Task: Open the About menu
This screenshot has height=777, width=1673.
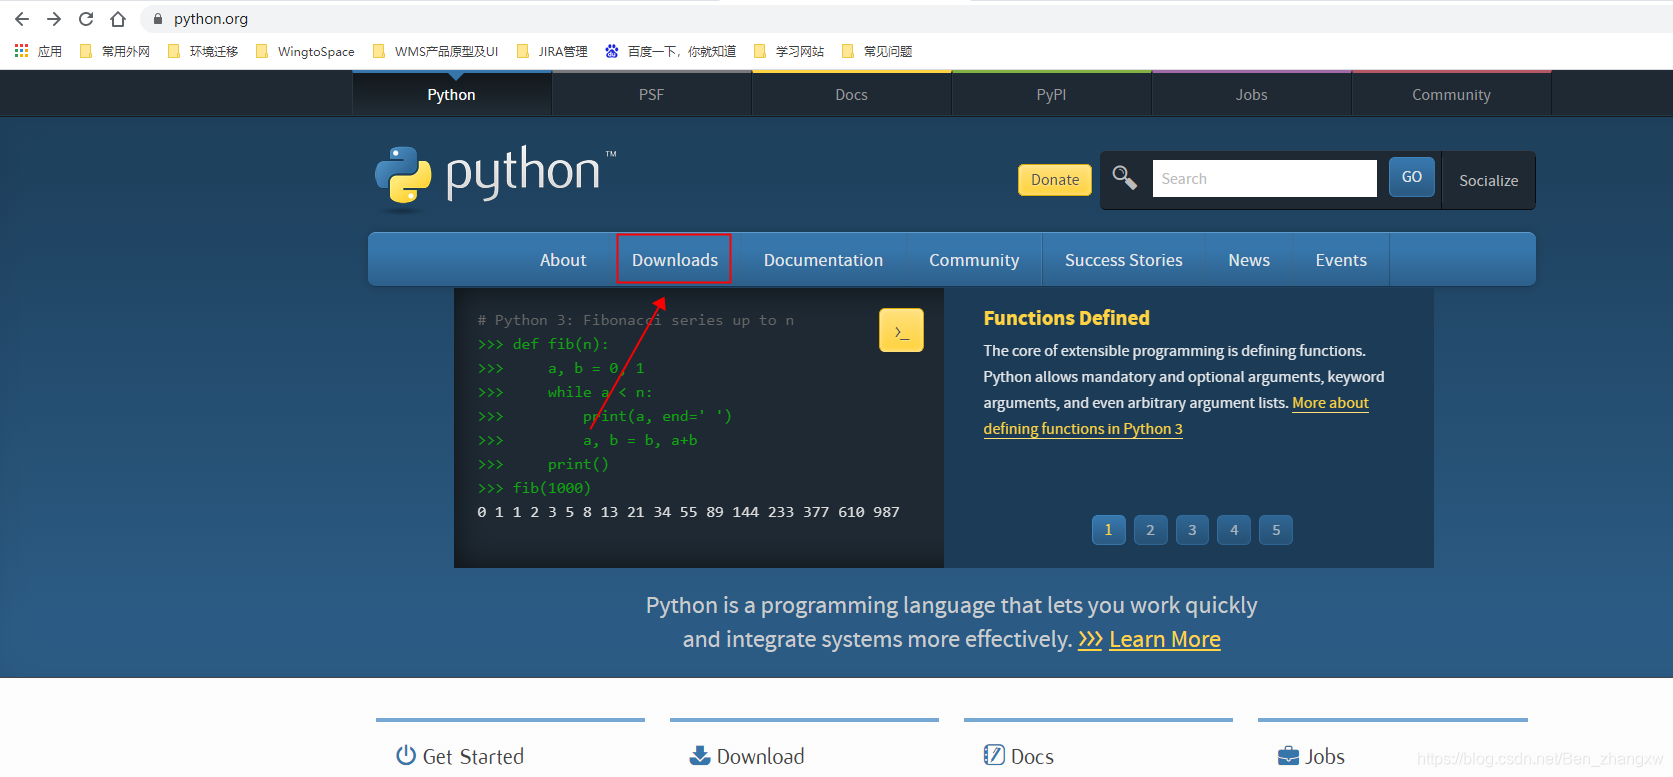Action: (x=563, y=260)
